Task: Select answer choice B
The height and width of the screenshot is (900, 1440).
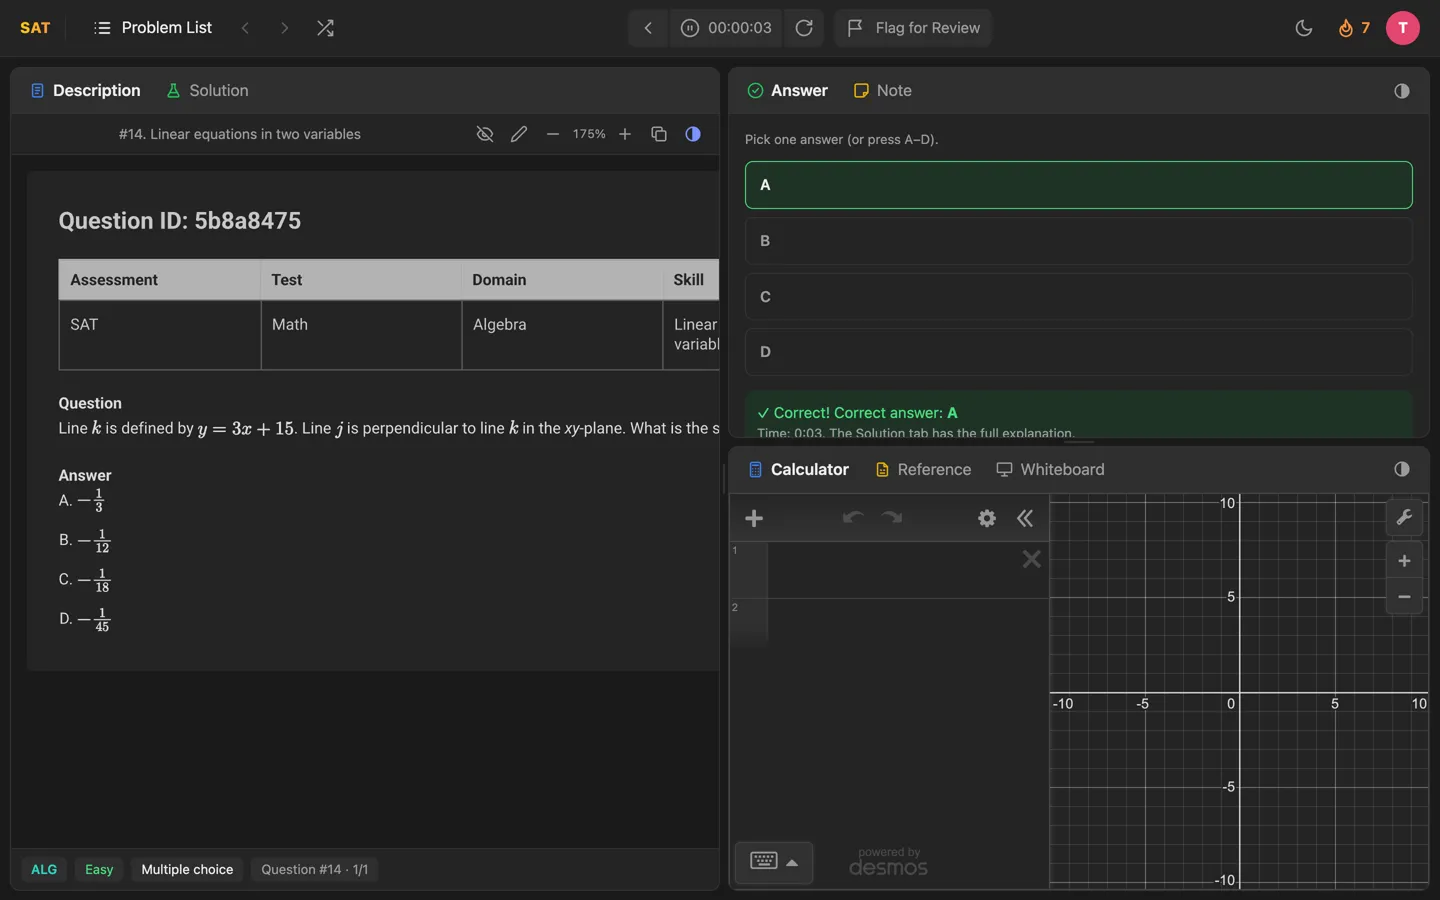Action: [x=1078, y=241]
